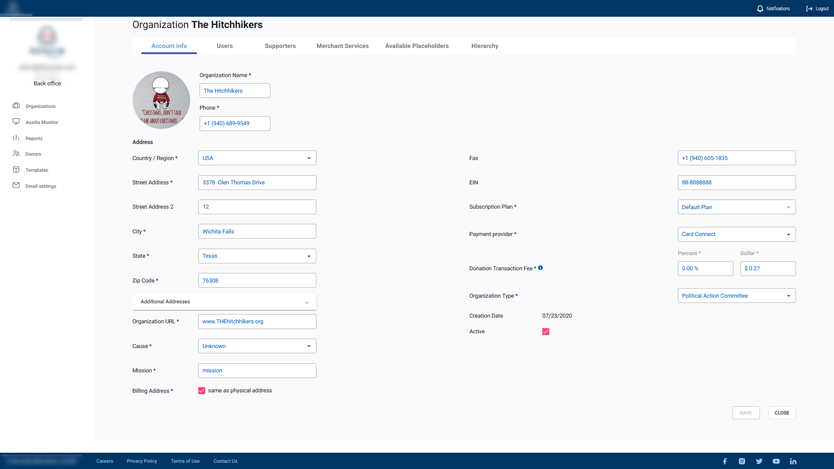Open the Donors sidebar icon

(16, 154)
